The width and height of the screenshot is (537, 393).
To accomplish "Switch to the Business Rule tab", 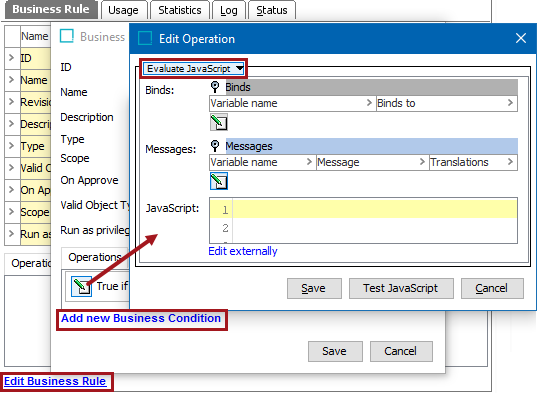I will pyautogui.click(x=51, y=9).
